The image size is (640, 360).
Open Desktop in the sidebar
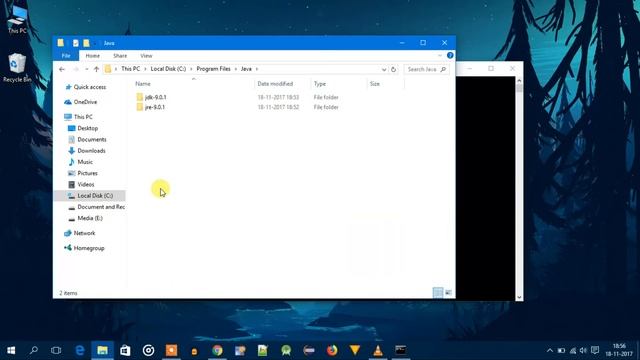click(x=87, y=128)
